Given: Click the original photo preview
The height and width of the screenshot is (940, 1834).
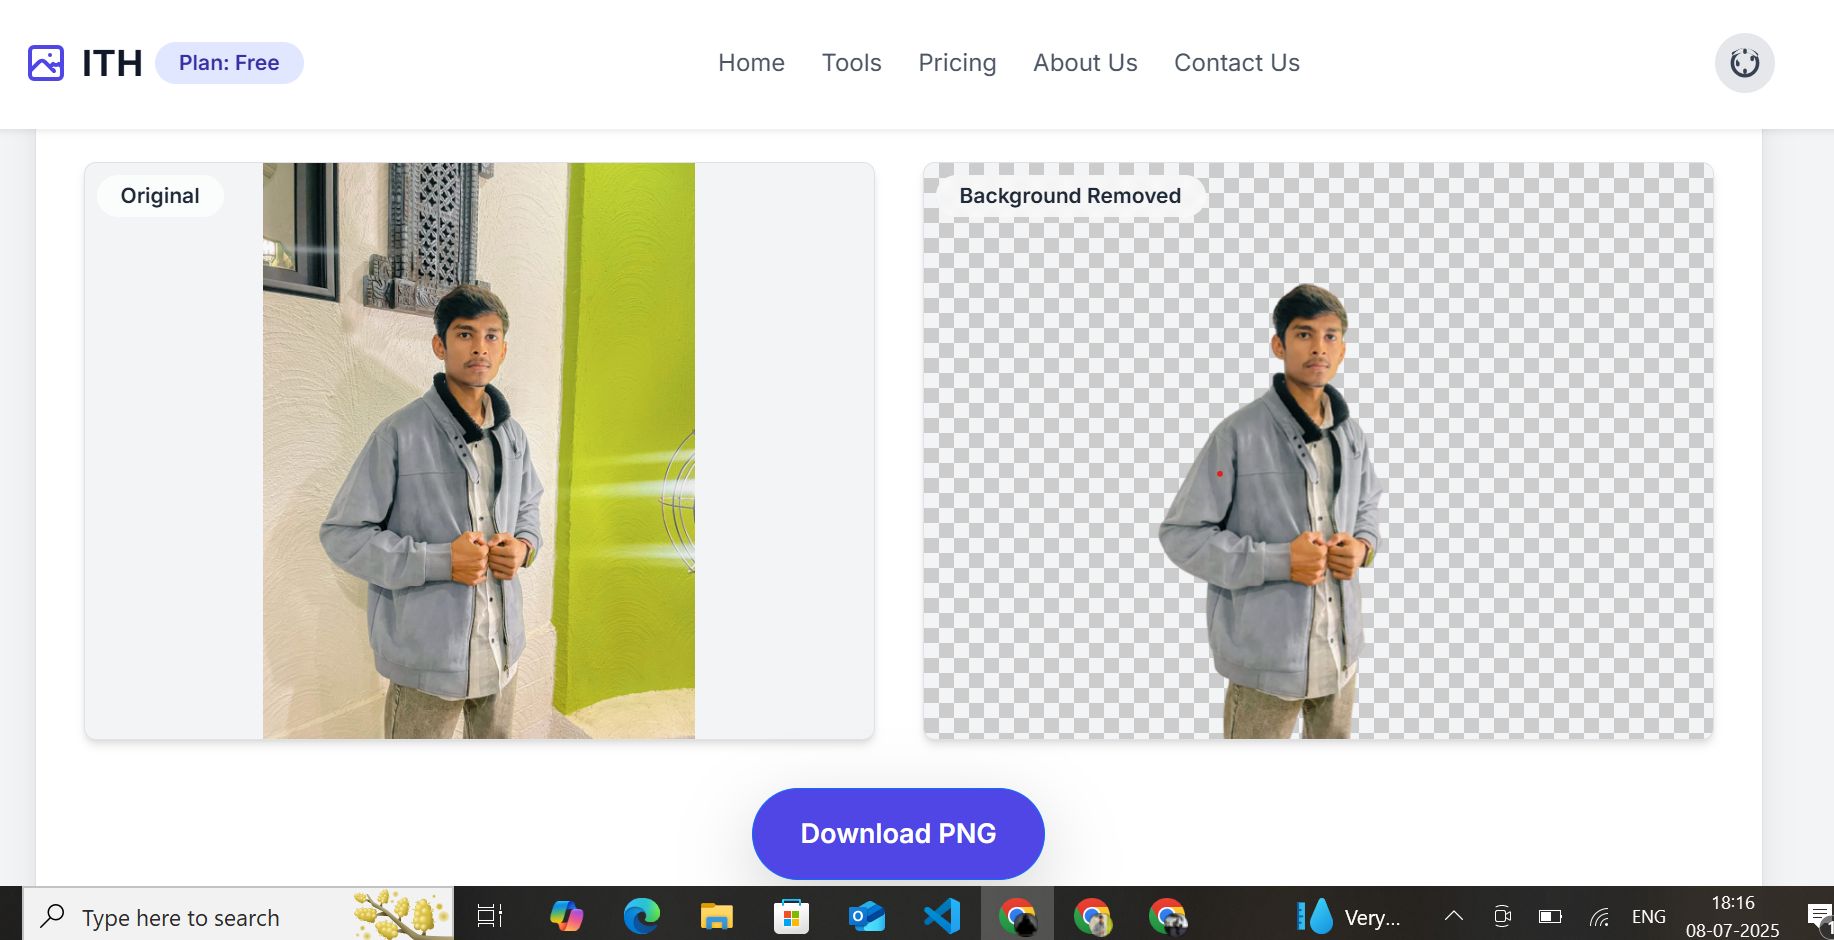Looking at the screenshot, I should pyautogui.click(x=478, y=451).
